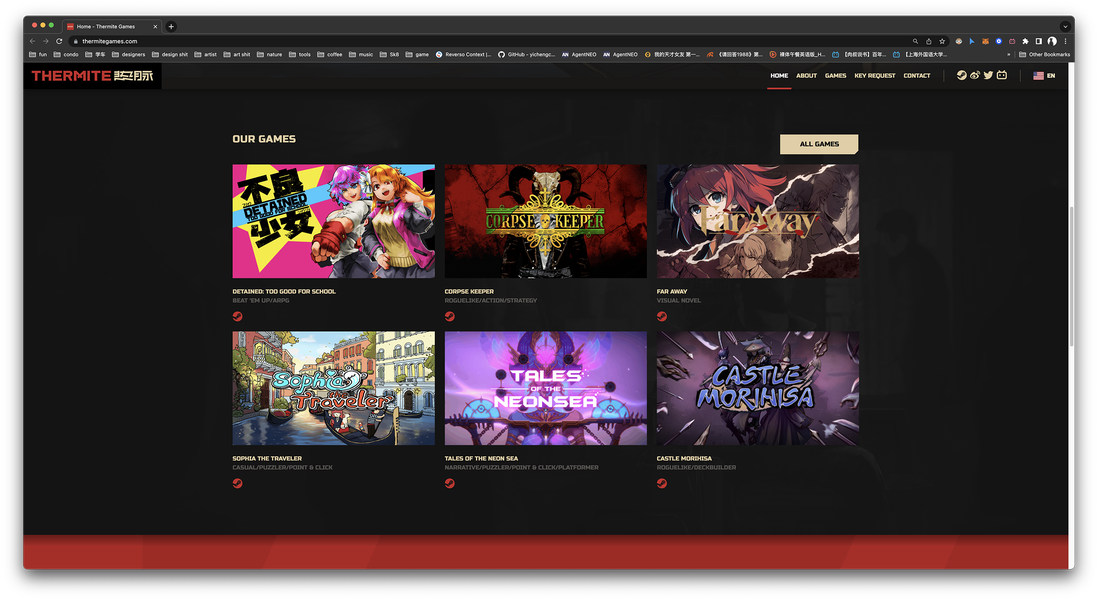Image resolution: width=1098 pixels, height=600 pixels.
Task: Open the Detained: Too Good for School thumbnail
Action: tap(333, 221)
